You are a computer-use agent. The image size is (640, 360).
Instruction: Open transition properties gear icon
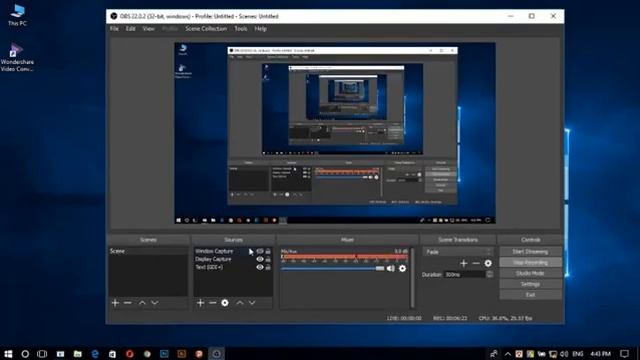click(x=488, y=263)
